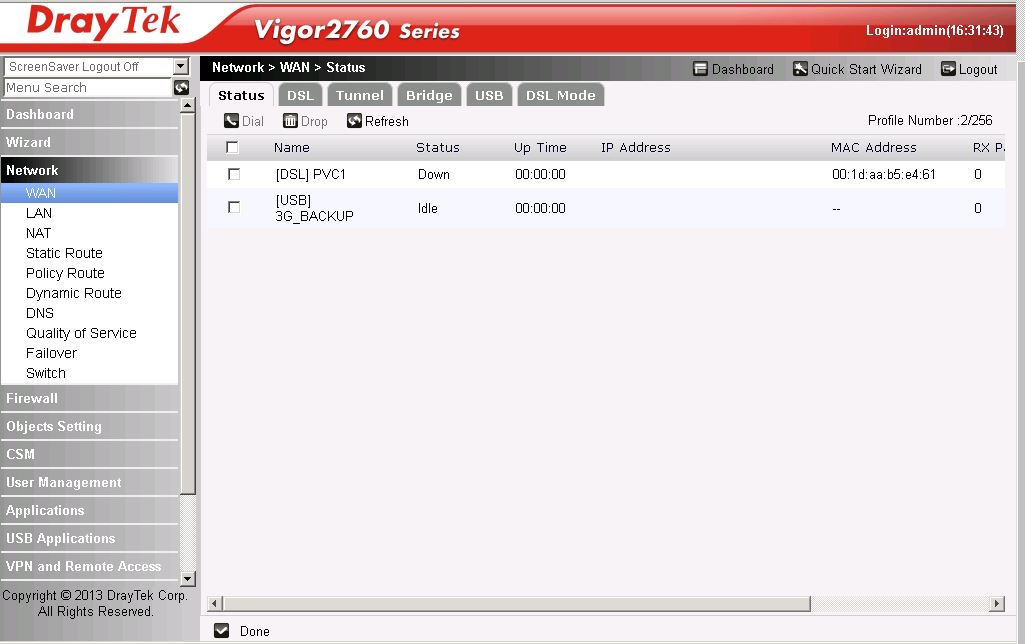Viewport: 1025px width, 644px height.
Task: Click the status icon beside Done
Action: point(222,631)
